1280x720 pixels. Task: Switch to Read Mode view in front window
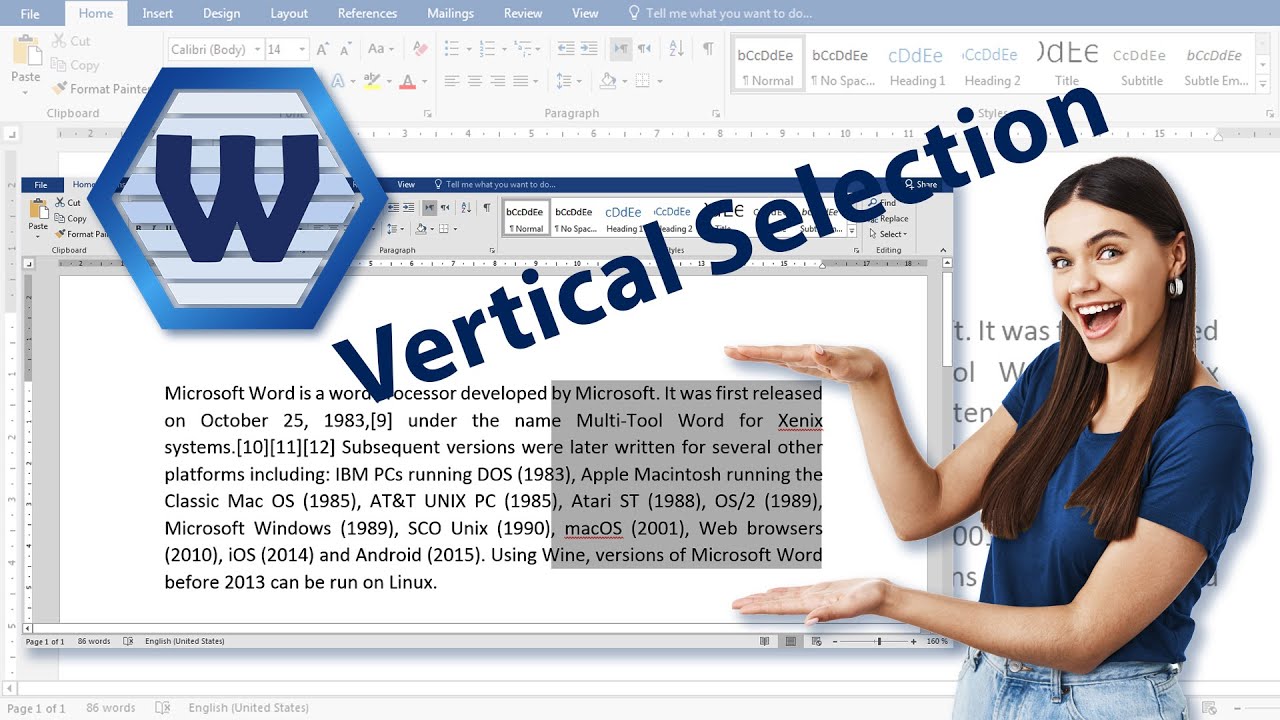pos(765,641)
